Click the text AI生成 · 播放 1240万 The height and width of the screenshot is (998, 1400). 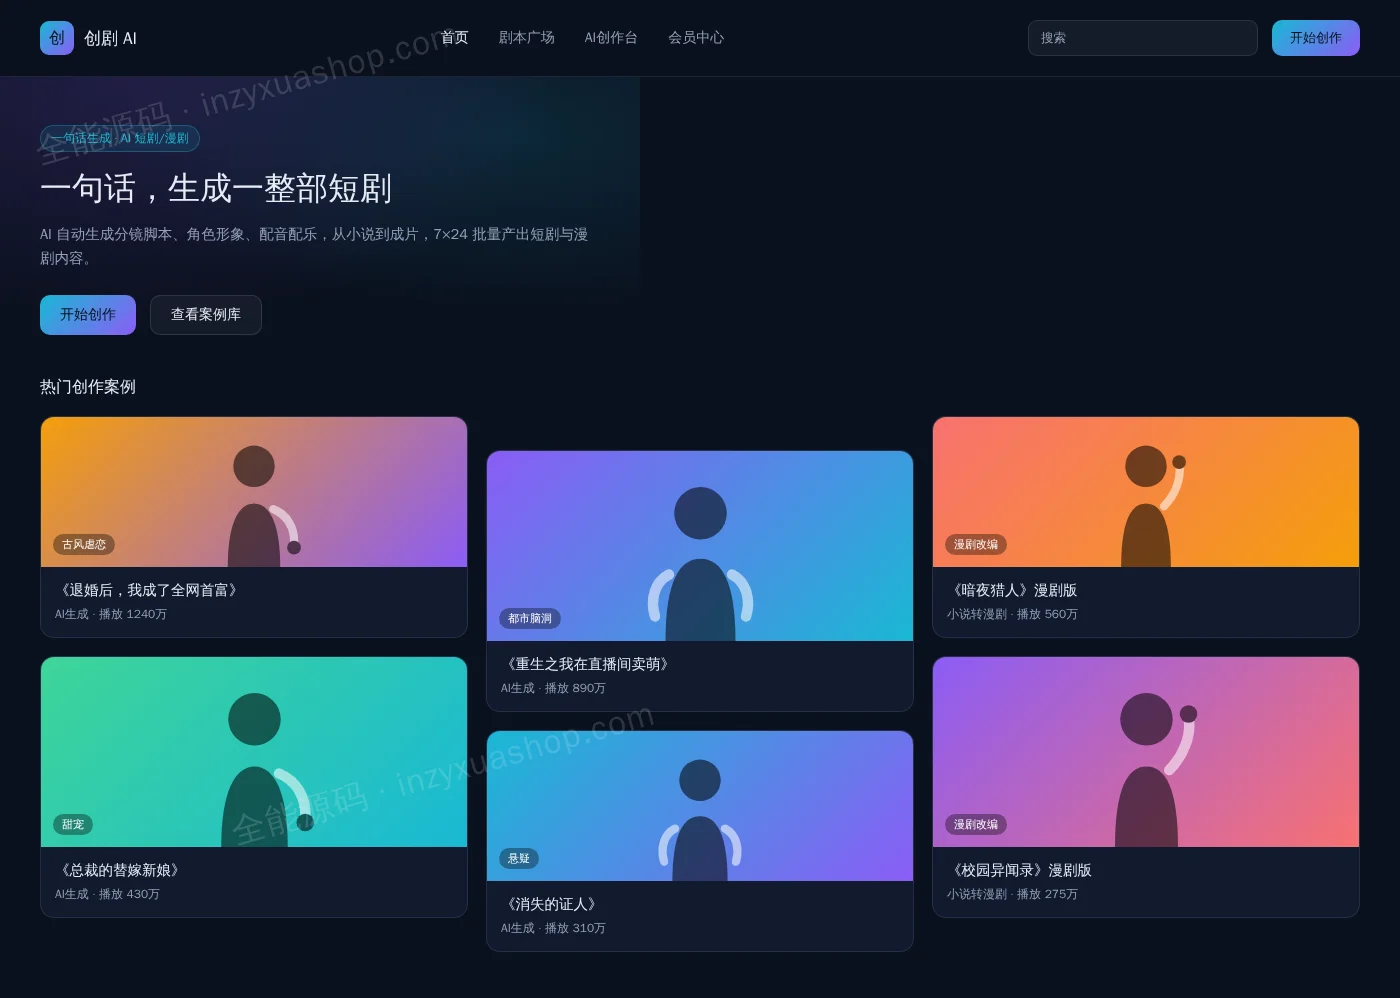tap(111, 614)
